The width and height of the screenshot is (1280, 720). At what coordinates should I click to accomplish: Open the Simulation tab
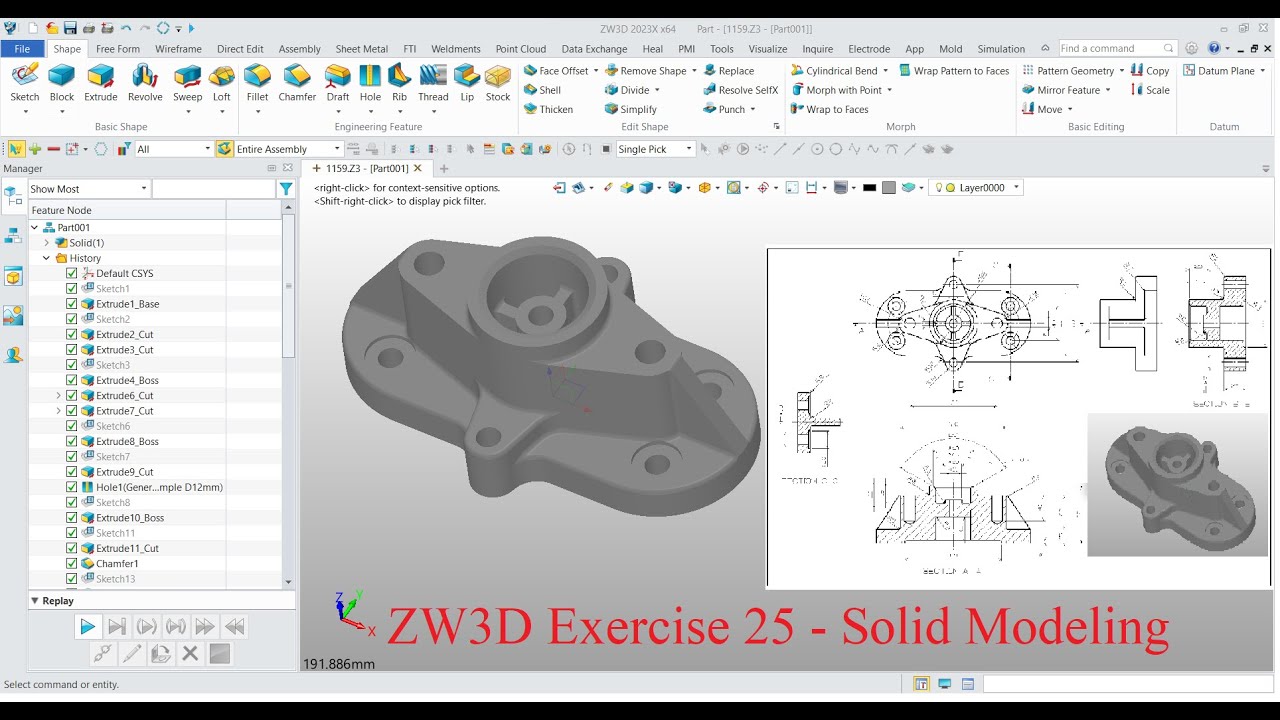(1001, 48)
